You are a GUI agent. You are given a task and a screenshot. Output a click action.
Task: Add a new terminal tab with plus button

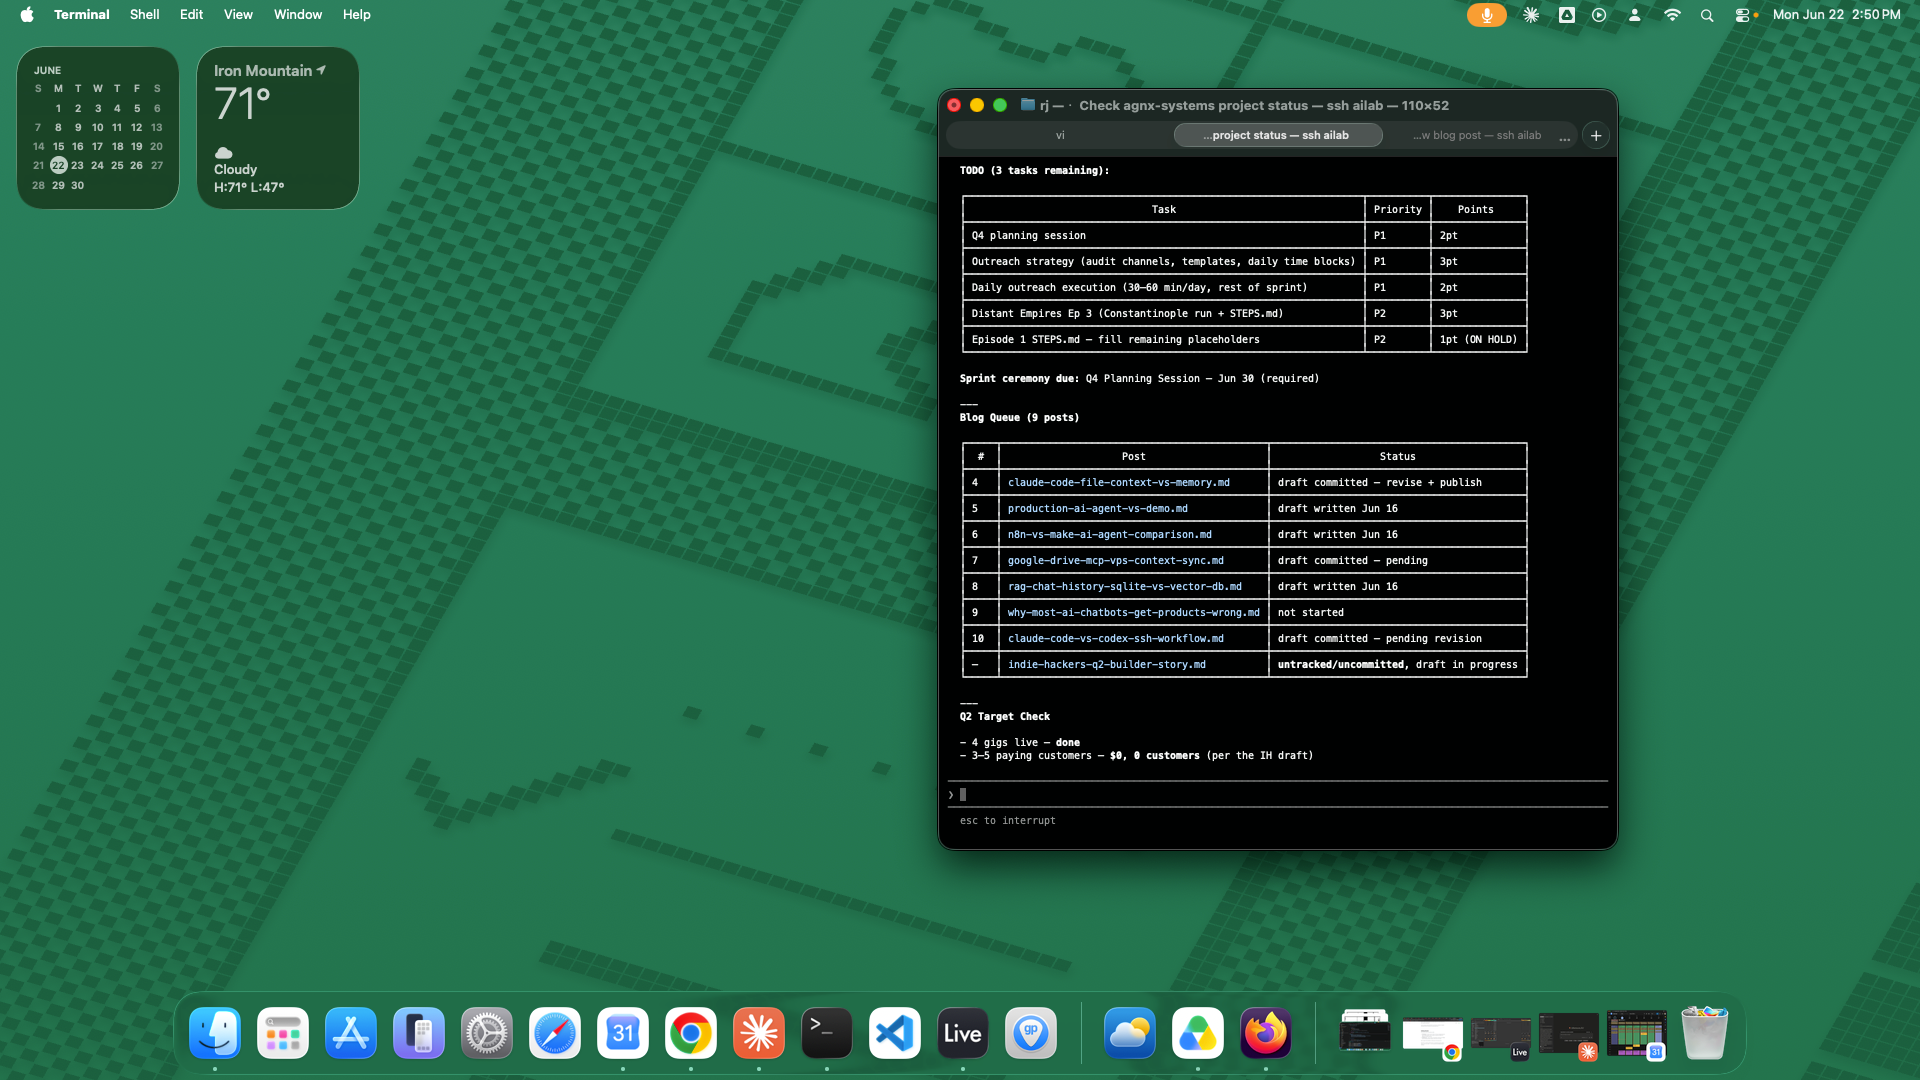[1596, 135]
